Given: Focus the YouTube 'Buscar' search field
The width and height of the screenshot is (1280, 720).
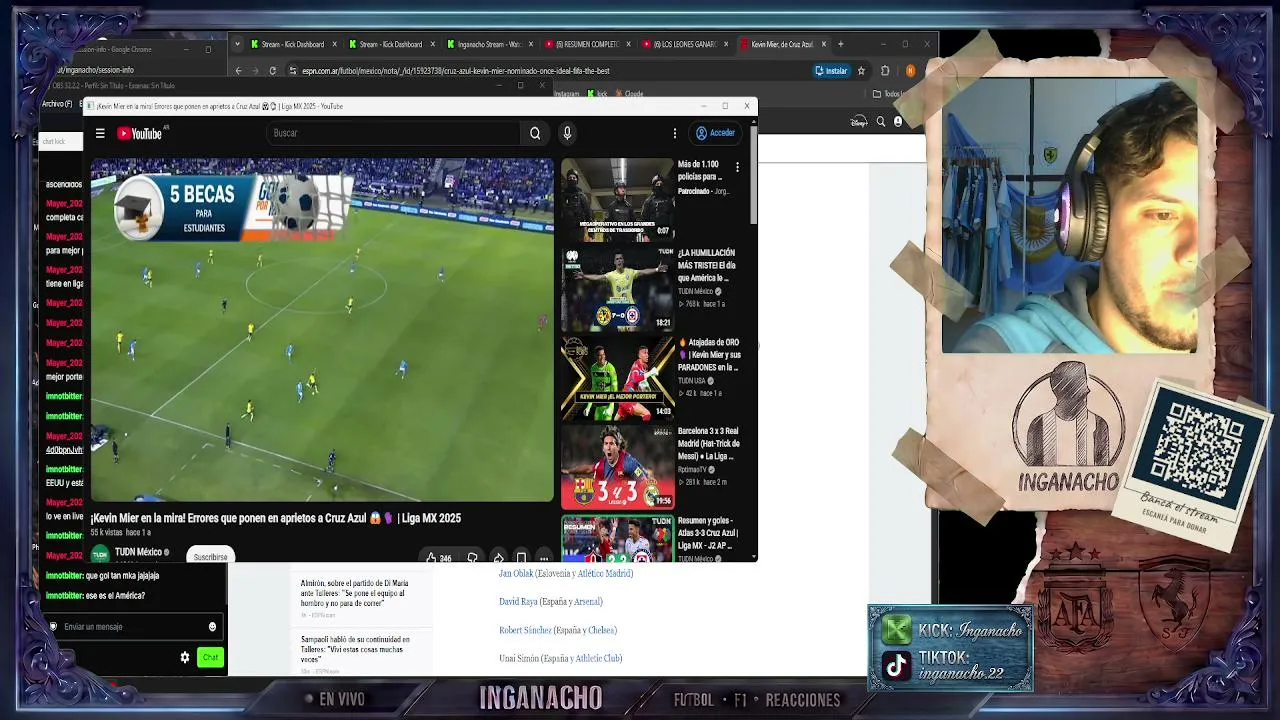Looking at the screenshot, I should (x=395, y=133).
